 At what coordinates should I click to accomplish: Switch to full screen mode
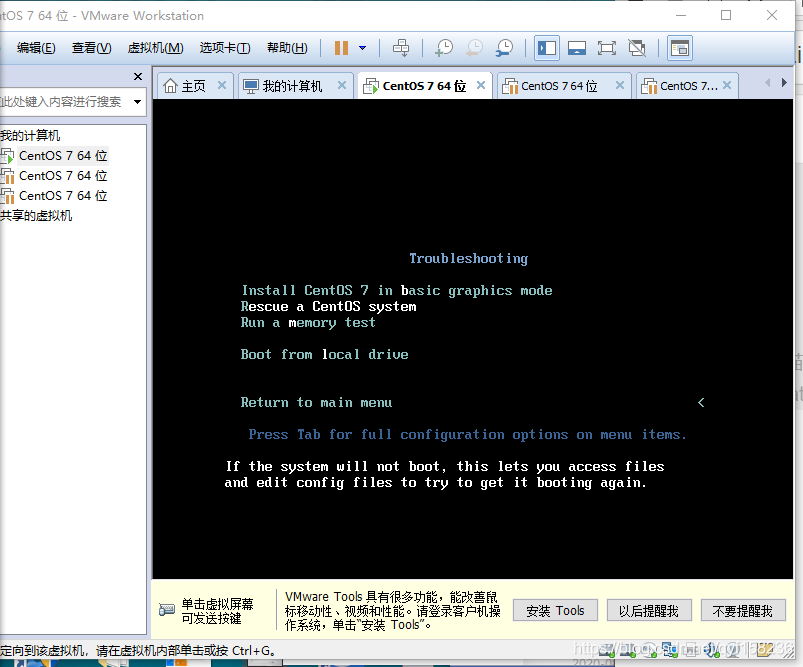pos(607,48)
